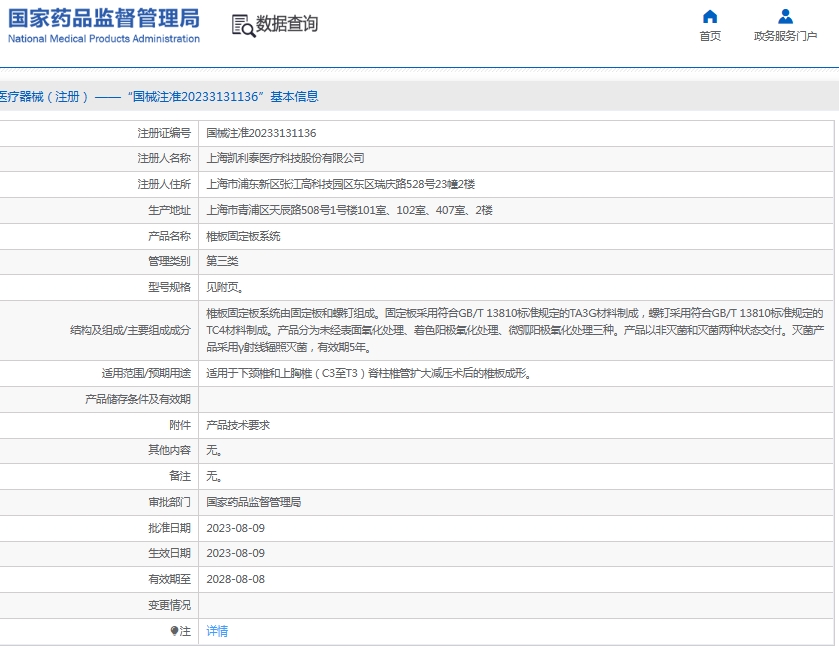Click the 生效日期 row label
Image resolution: width=839 pixels, height=652 pixels.
coord(169,554)
